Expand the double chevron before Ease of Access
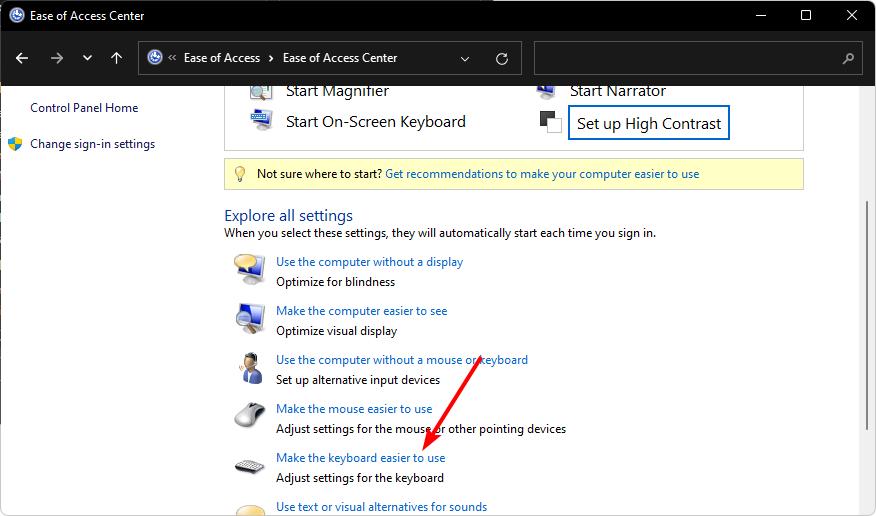876x516 pixels. coord(172,58)
